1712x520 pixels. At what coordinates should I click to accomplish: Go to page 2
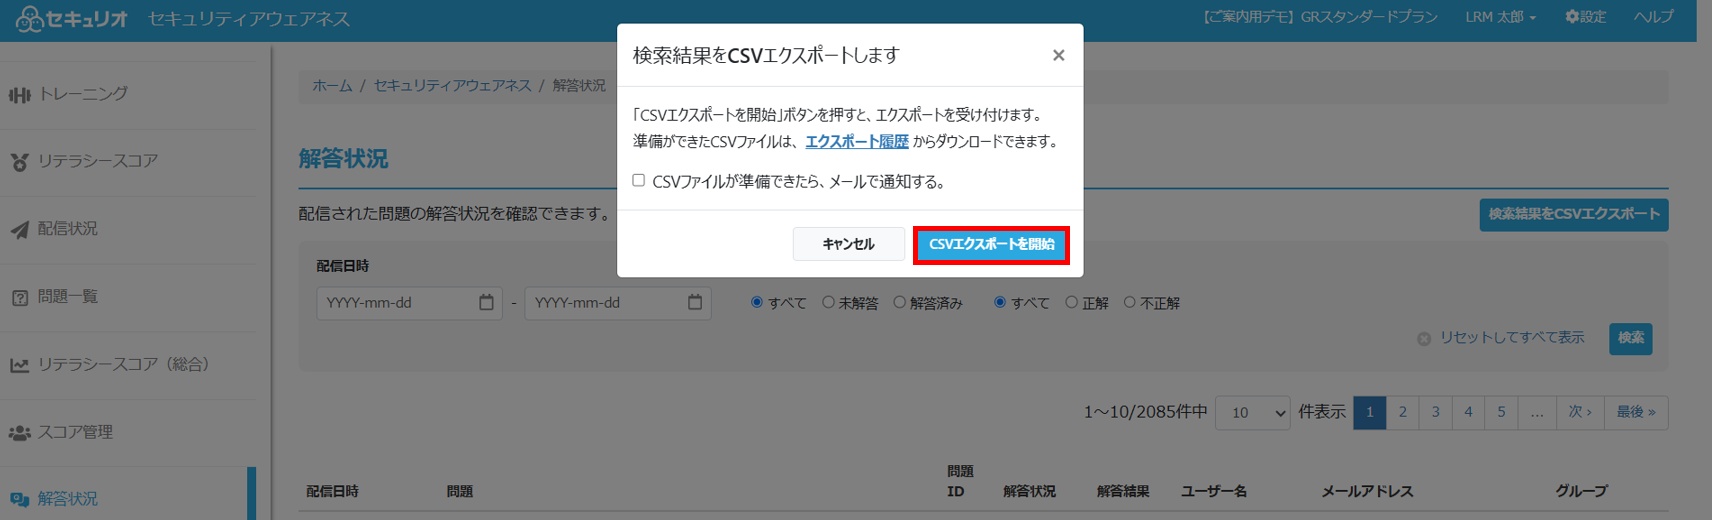(x=1403, y=412)
